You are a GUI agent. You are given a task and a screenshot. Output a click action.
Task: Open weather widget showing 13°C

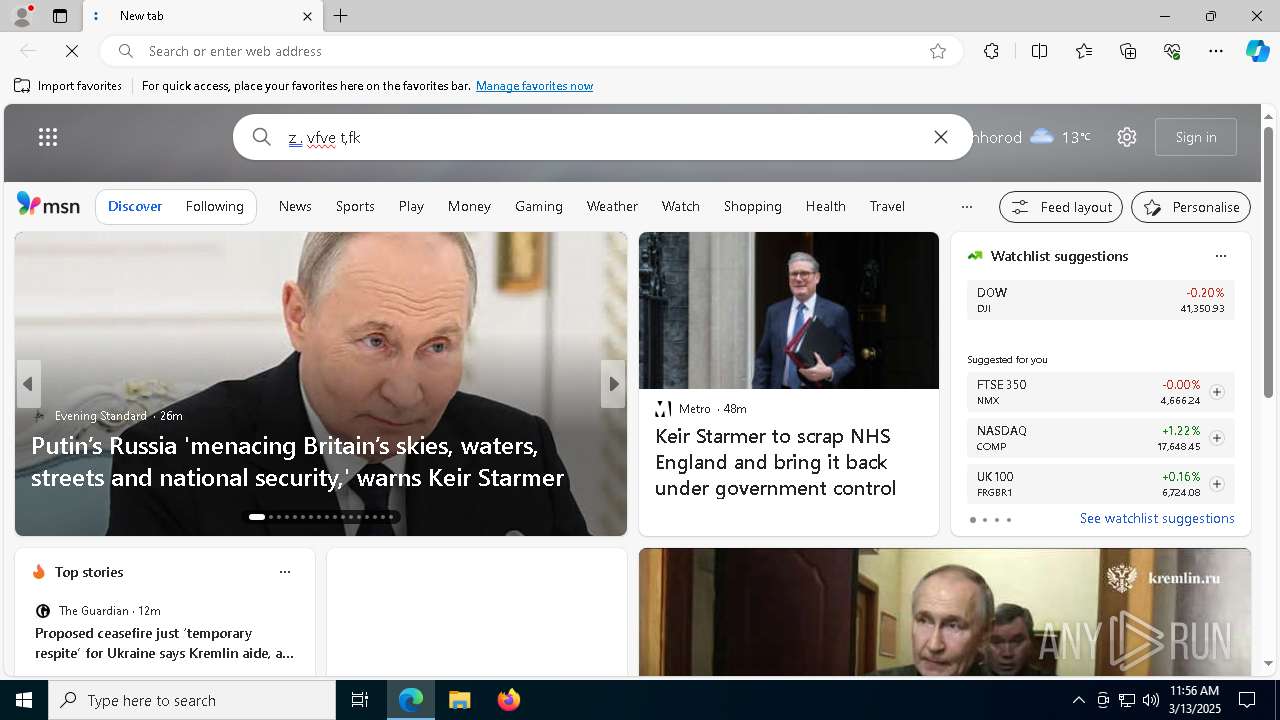(x=1031, y=137)
